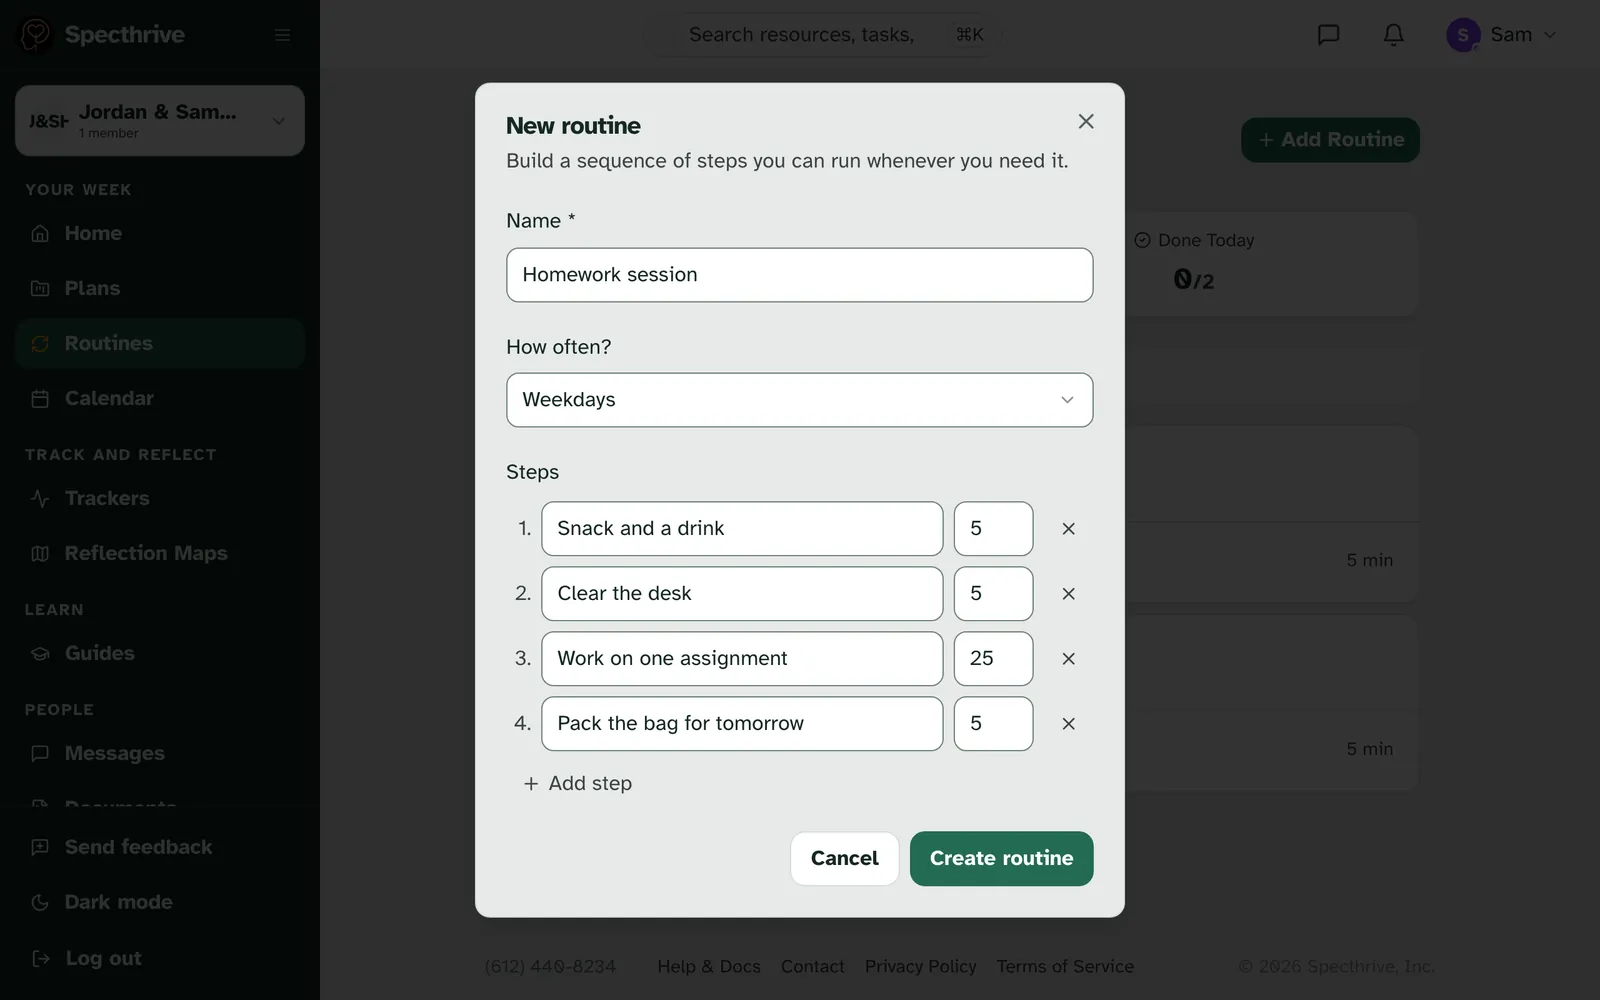Click the Work on one assignment step field
The height and width of the screenshot is (1000, 1600).
click(742, 659)
